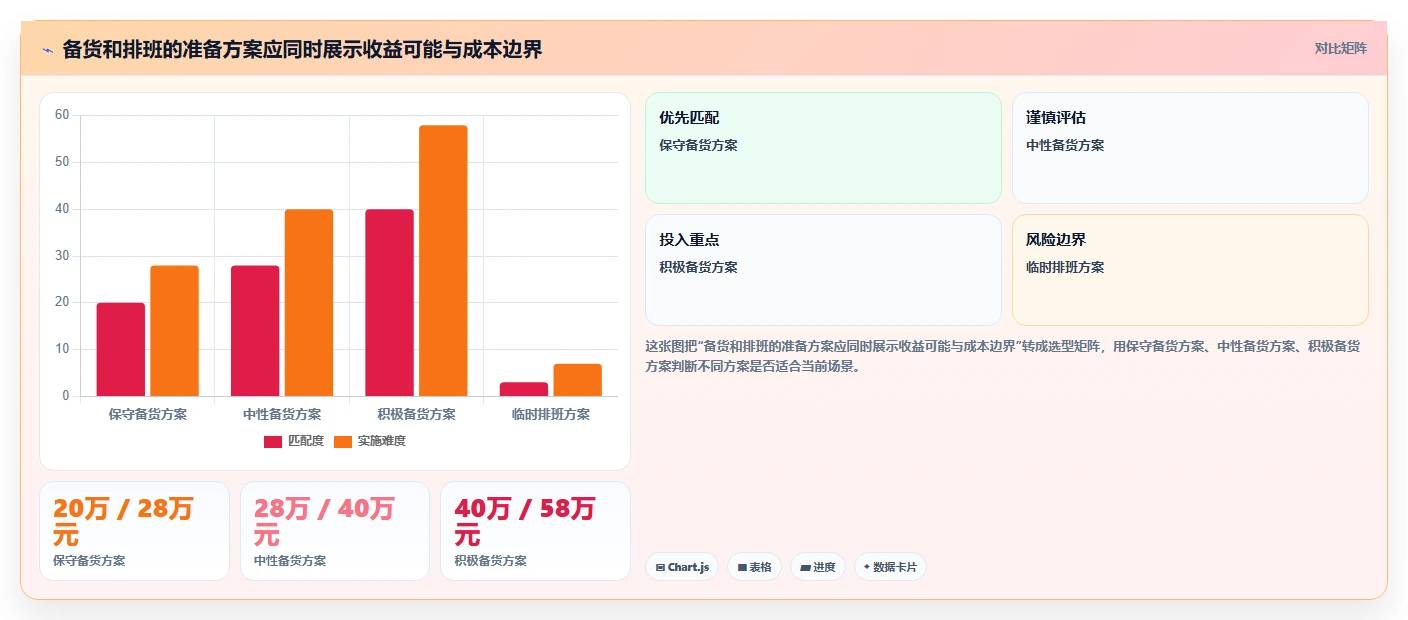Click the icon inside Chart.js chip
The image size is (1408, 620).
(x=660, y=567)
